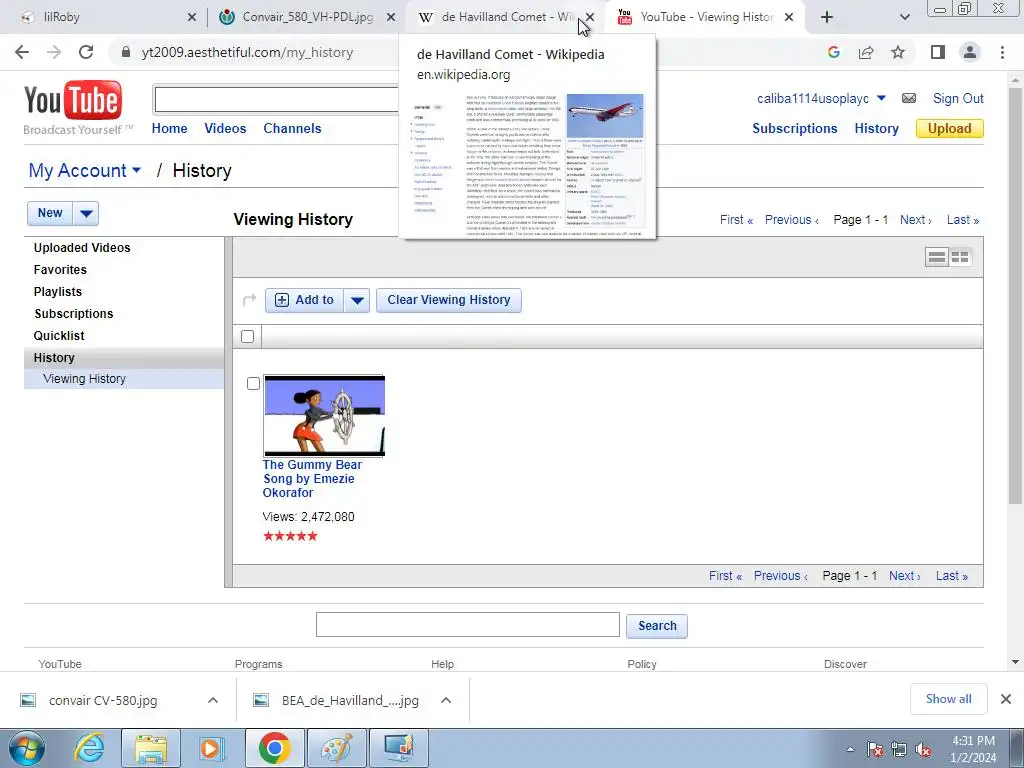Image resolution: width=1024 pixels, height=768 pixels.
Task: Click the top Next pagination link
Action: tap(916, 220)
